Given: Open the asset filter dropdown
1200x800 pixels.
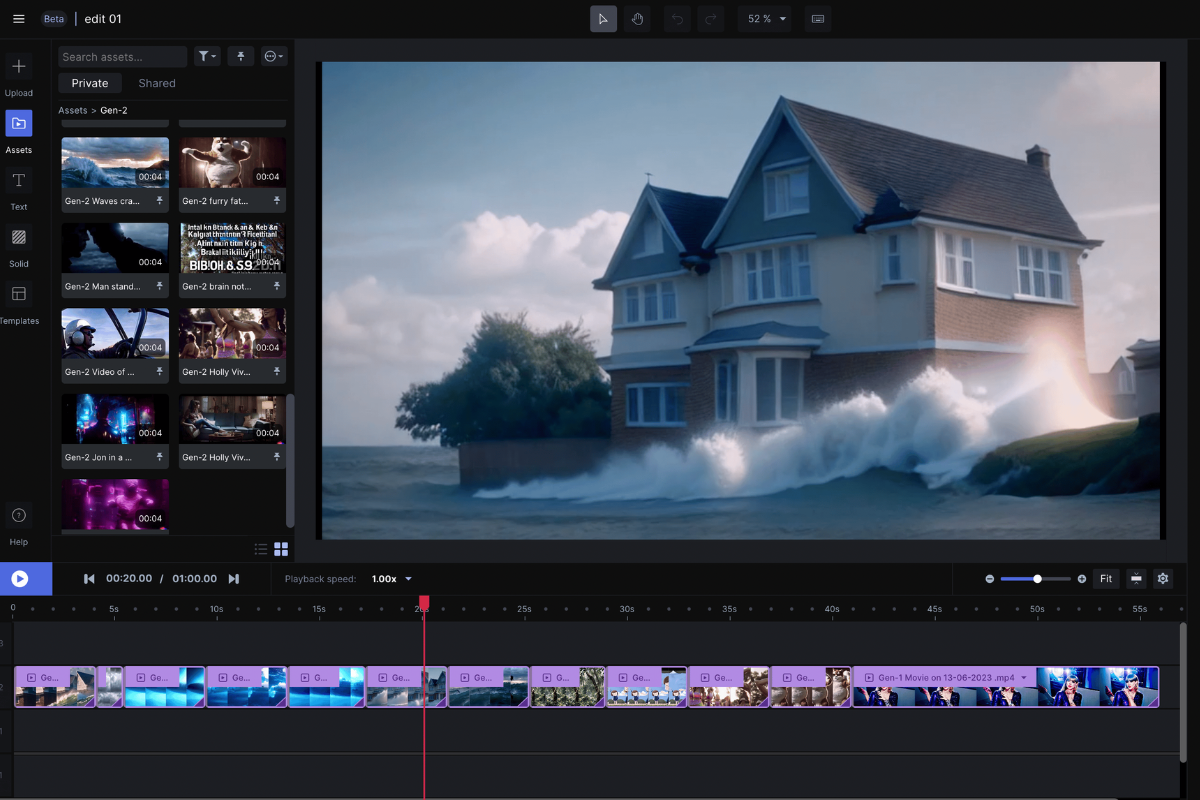Looking at the screenshot, I should [207, 57].
